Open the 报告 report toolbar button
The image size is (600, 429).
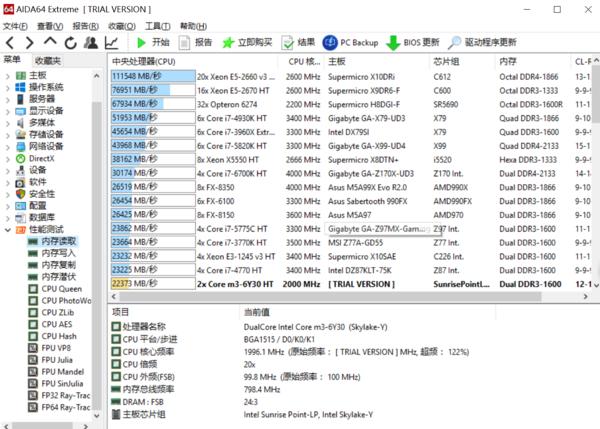[196, 42]
